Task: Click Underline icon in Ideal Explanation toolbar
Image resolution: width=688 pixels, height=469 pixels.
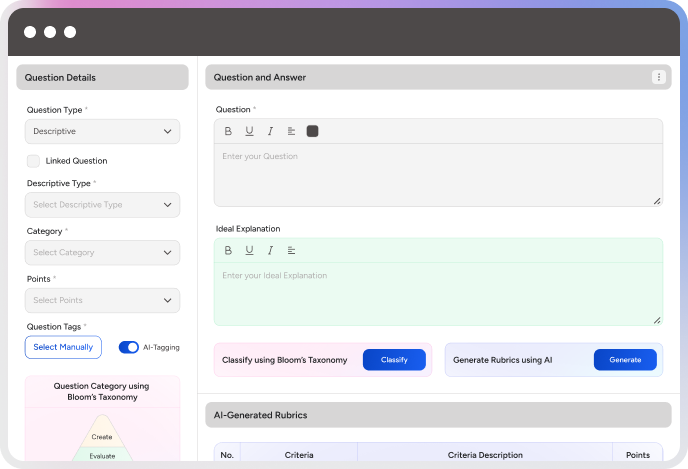Action: coord(249,250)
